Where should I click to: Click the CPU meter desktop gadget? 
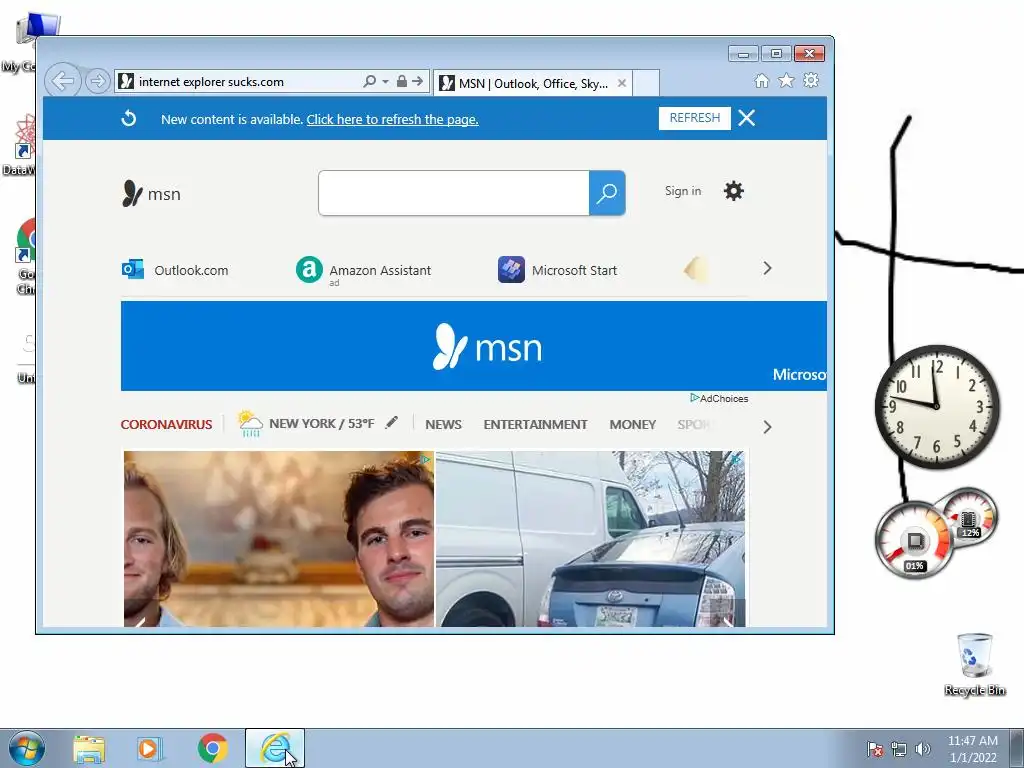[x=914, y=539]
